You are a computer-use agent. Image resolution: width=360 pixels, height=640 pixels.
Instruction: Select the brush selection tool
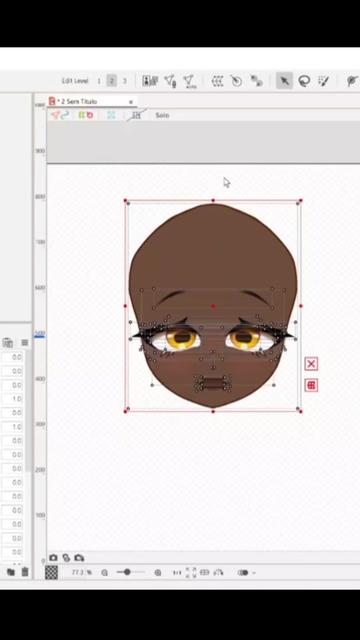click(324, 81)
